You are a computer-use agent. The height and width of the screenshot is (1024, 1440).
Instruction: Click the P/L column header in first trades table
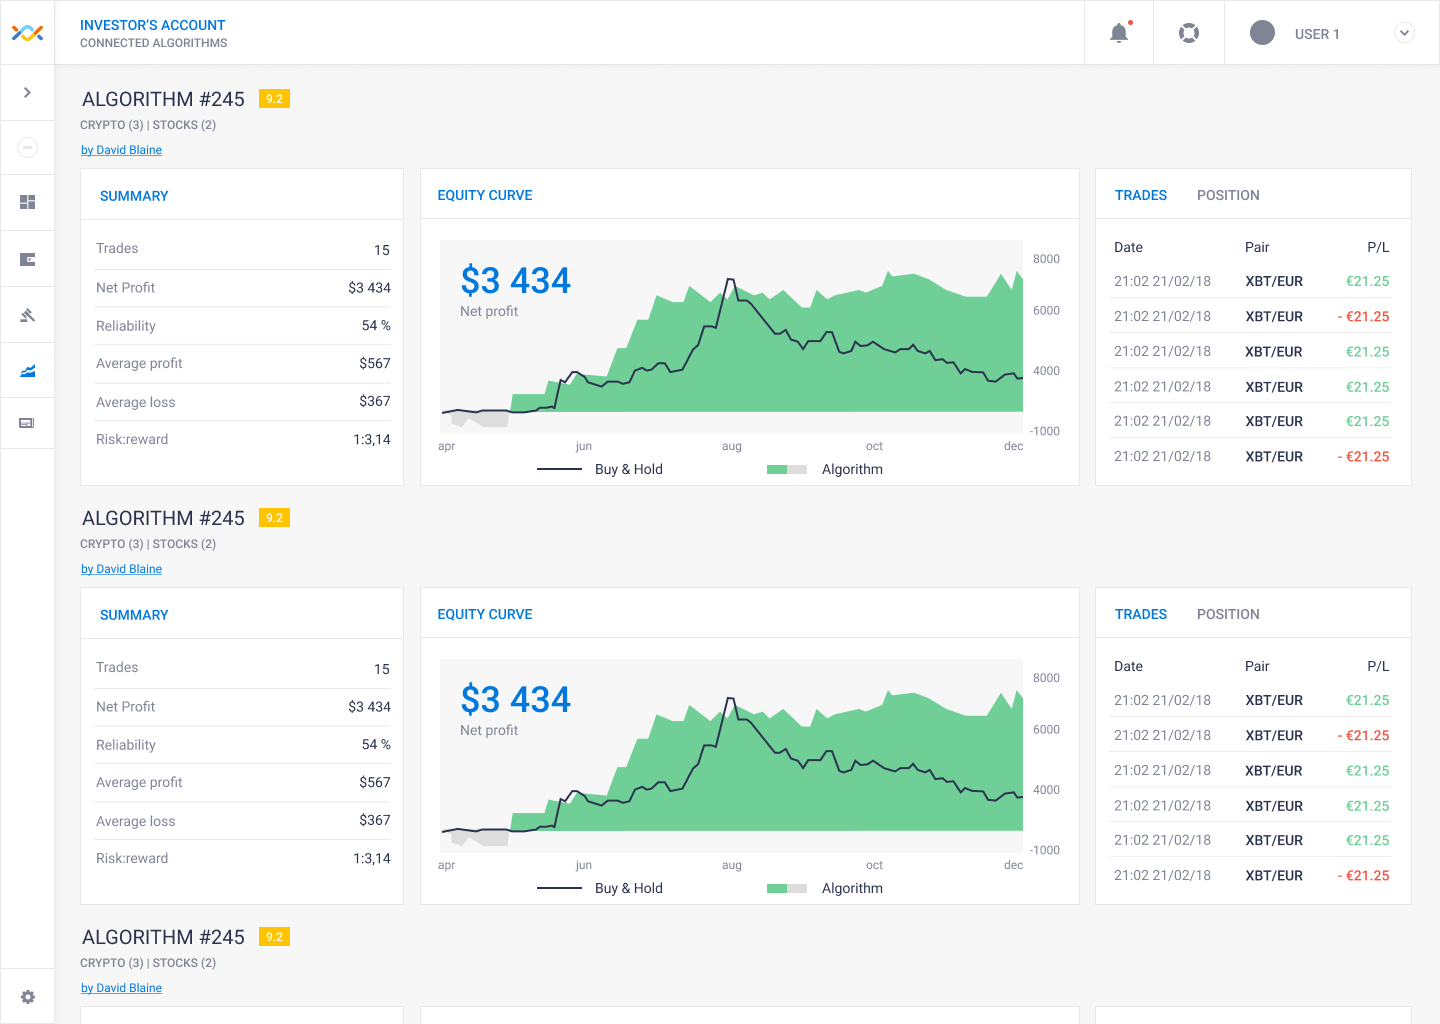coord(1378,247)
